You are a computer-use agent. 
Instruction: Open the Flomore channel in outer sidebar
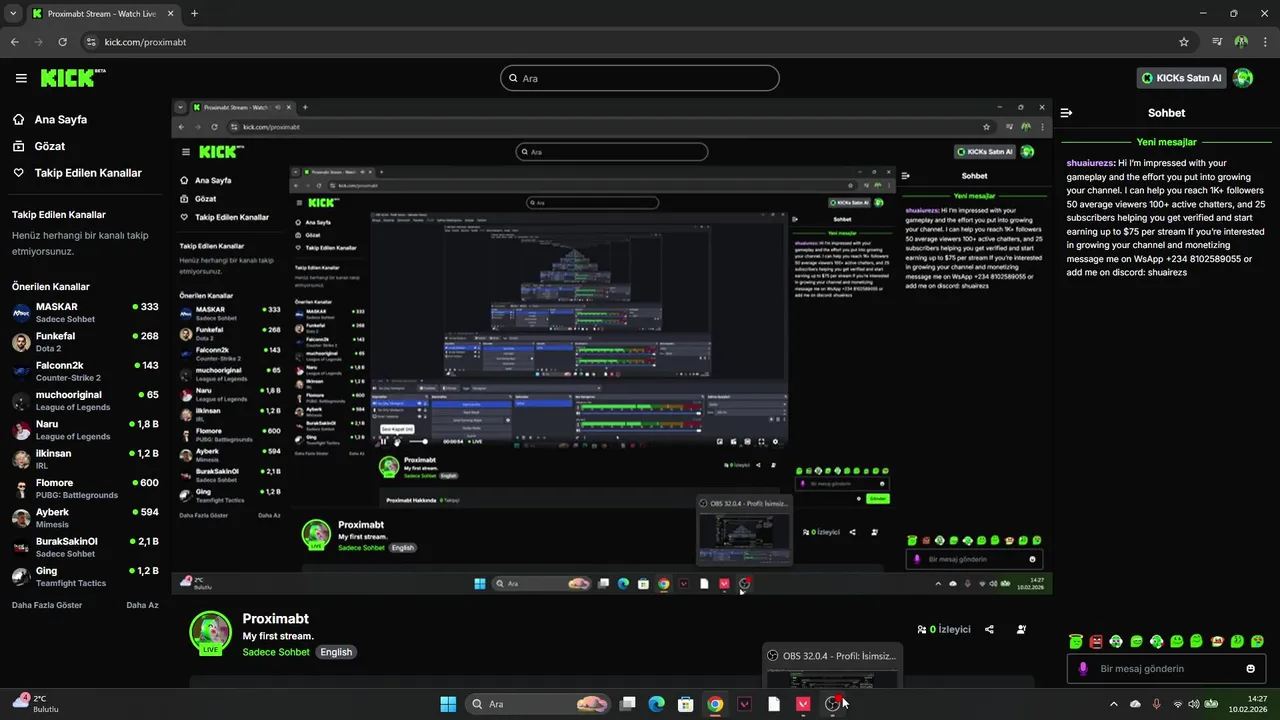point(86,488)
